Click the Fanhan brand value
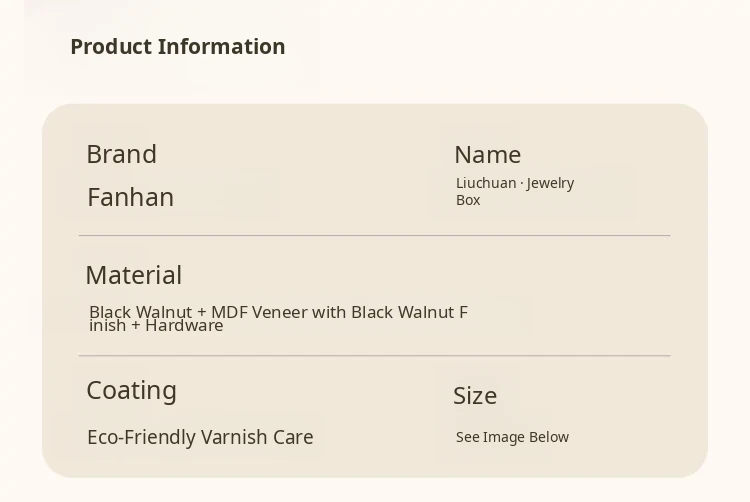 coord(130,197)
